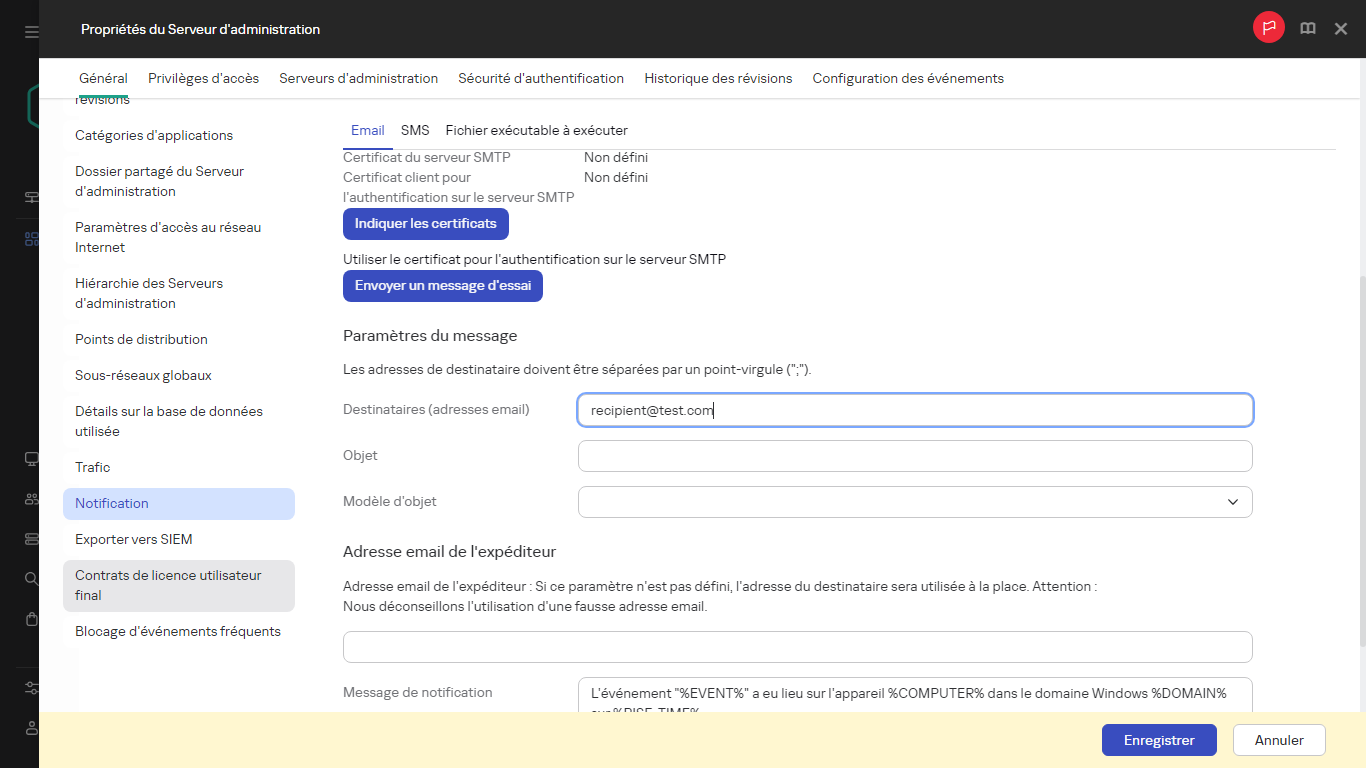Image resolution: width=1366 pixels, height=768 pixels.
Task: Open the online help book icon
Action: tap(1307, 28)
